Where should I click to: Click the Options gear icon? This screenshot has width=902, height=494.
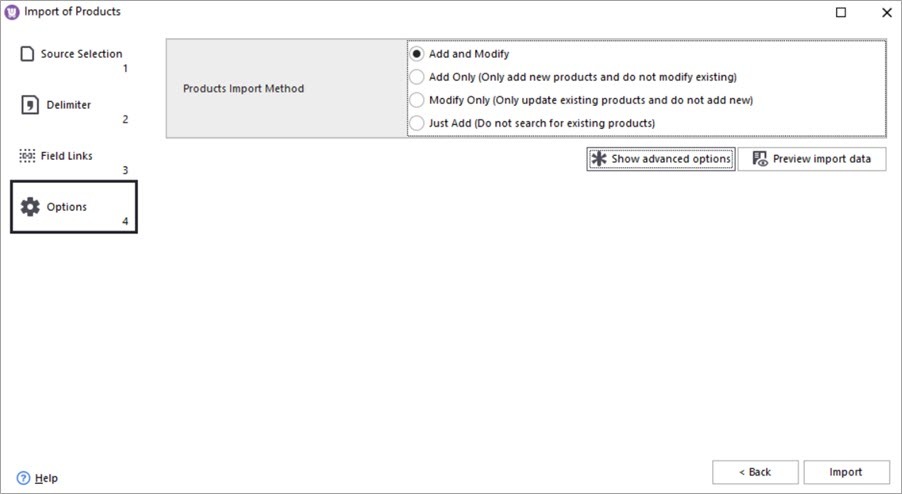pyautogui.click(x=30, y=207)
